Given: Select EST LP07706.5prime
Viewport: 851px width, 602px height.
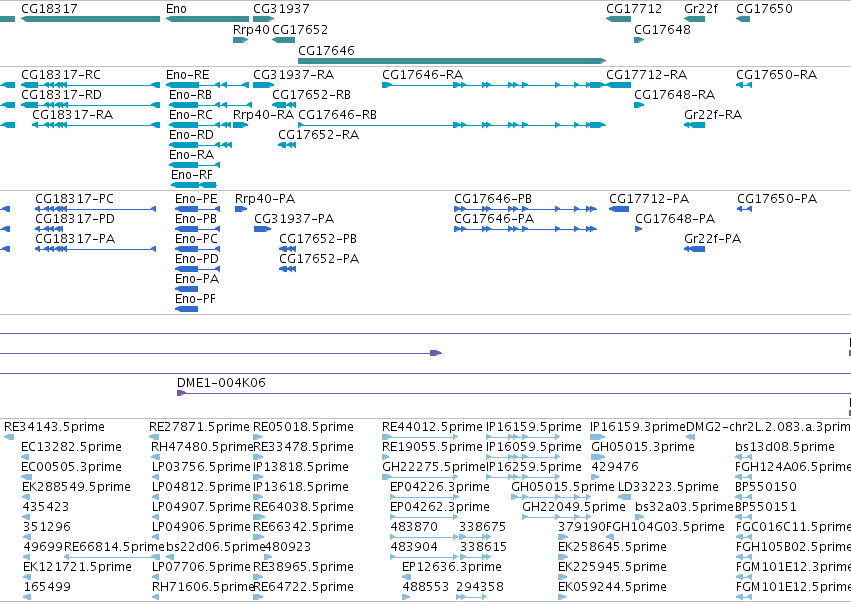Looking at the screenshot, I should 201,567.
